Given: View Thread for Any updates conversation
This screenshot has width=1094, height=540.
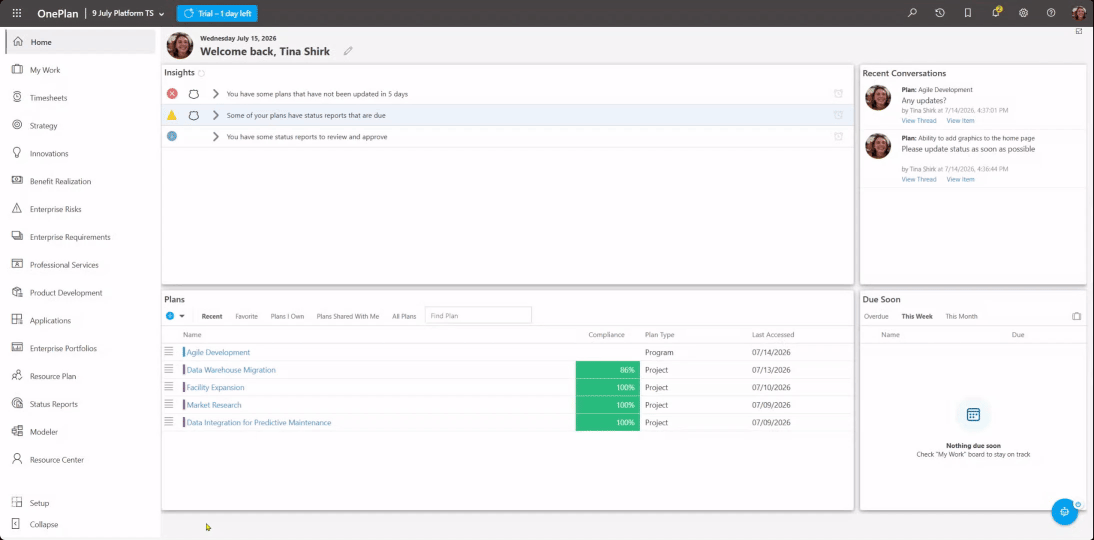Looking at the screenshot, I should 919,121.
